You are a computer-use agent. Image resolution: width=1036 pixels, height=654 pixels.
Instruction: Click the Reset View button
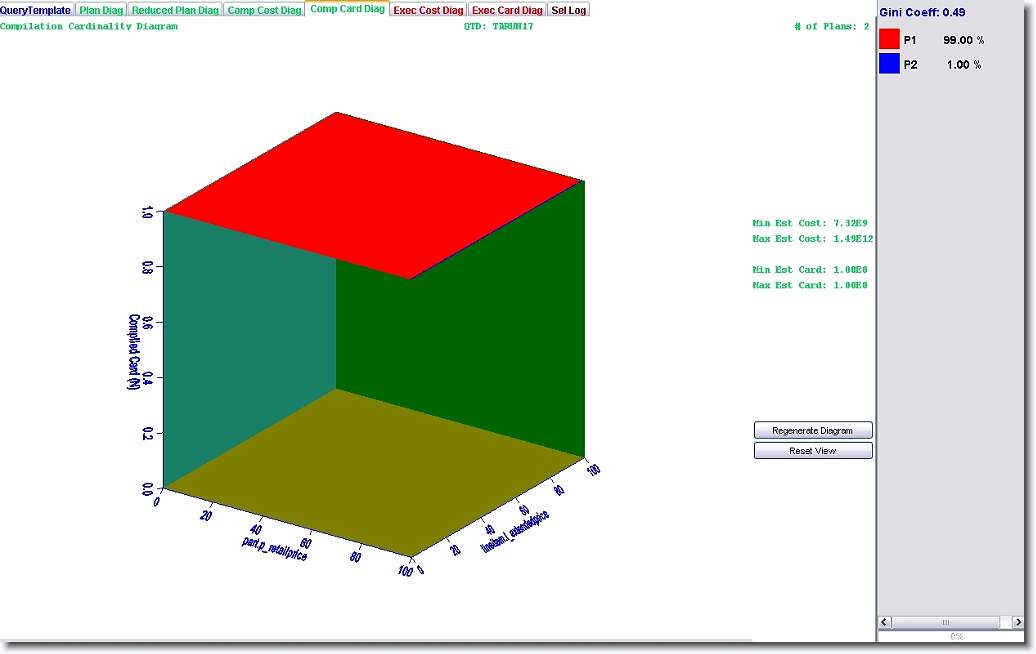[813, 451]
